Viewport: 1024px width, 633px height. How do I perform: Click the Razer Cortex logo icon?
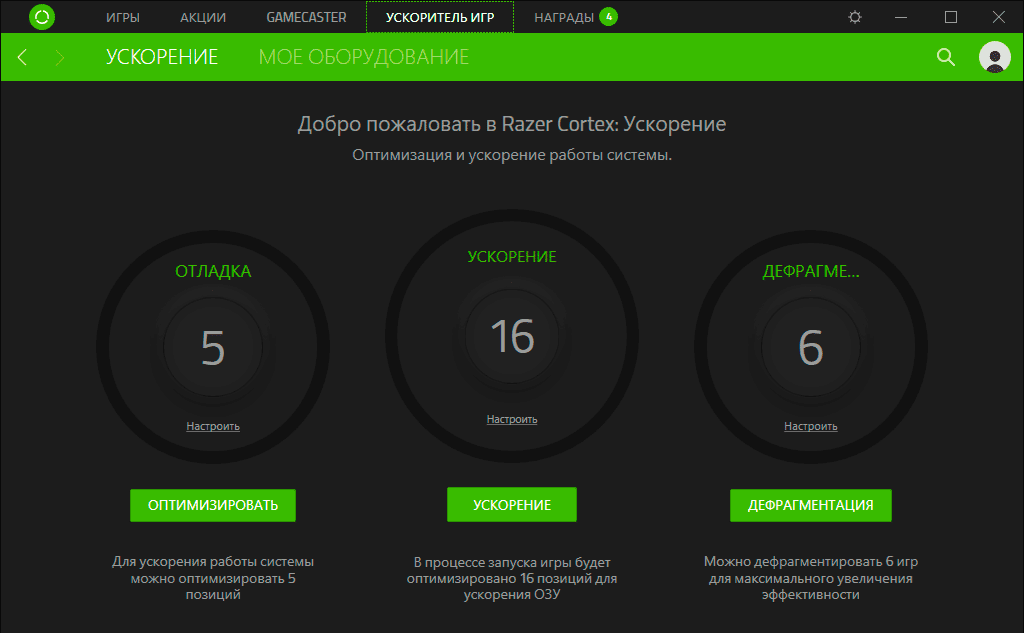point(42,17)
